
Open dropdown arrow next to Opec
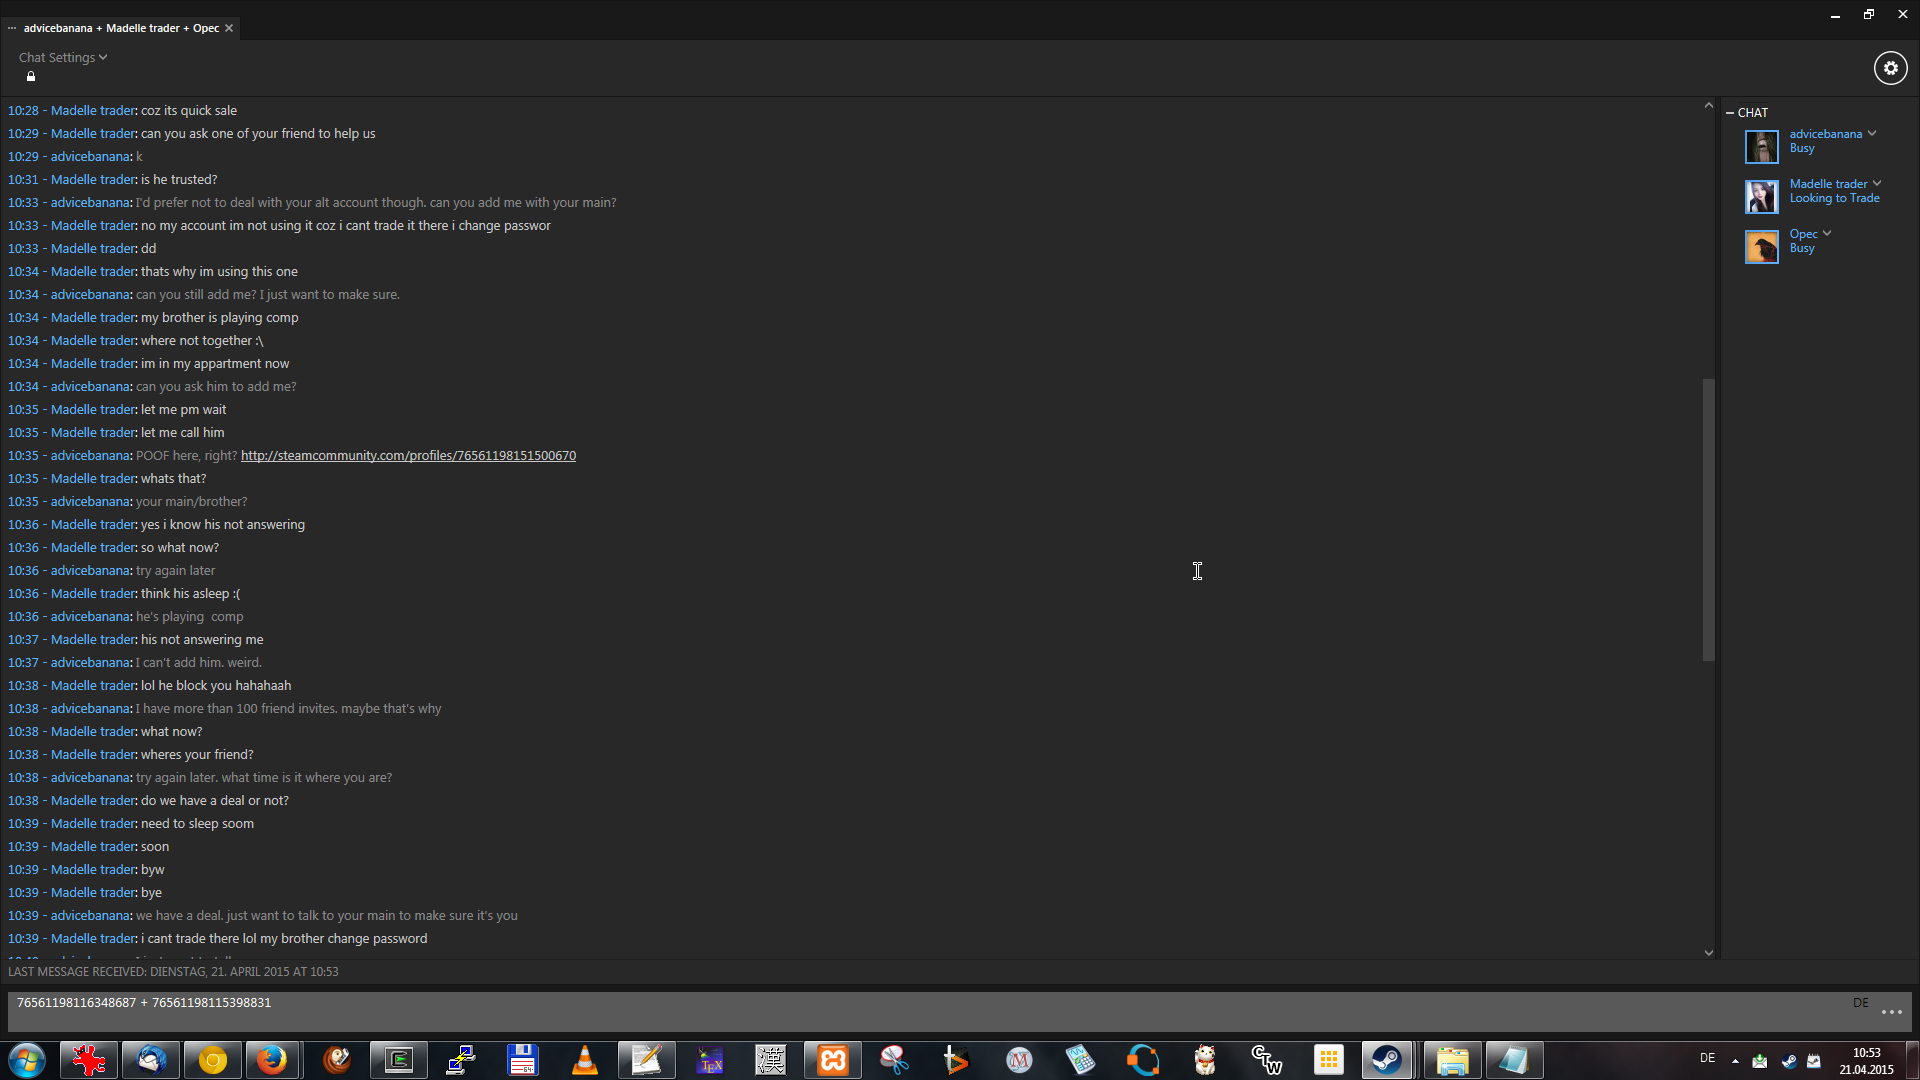pyautogui.click(x=1827, y=233)
